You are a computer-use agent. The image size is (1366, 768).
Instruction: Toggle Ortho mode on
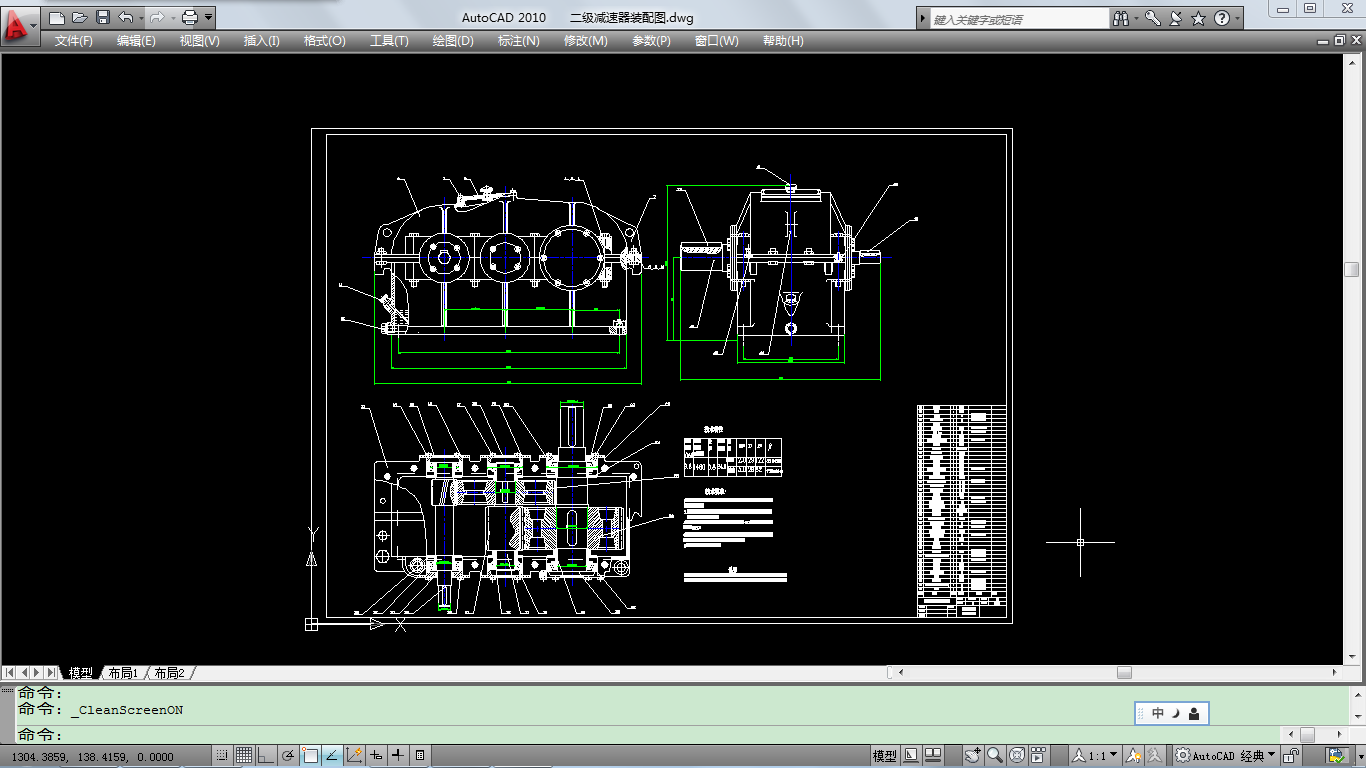coord(265,756)
